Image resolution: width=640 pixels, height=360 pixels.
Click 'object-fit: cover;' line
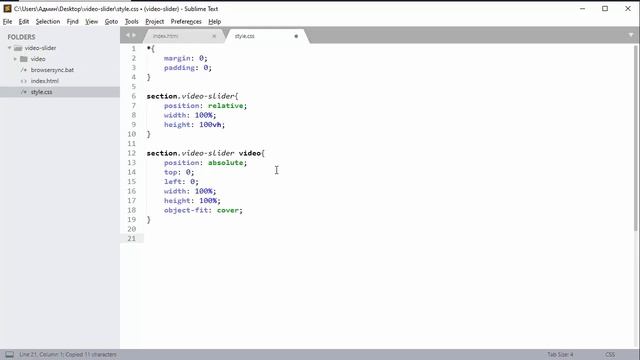[203, 210]
